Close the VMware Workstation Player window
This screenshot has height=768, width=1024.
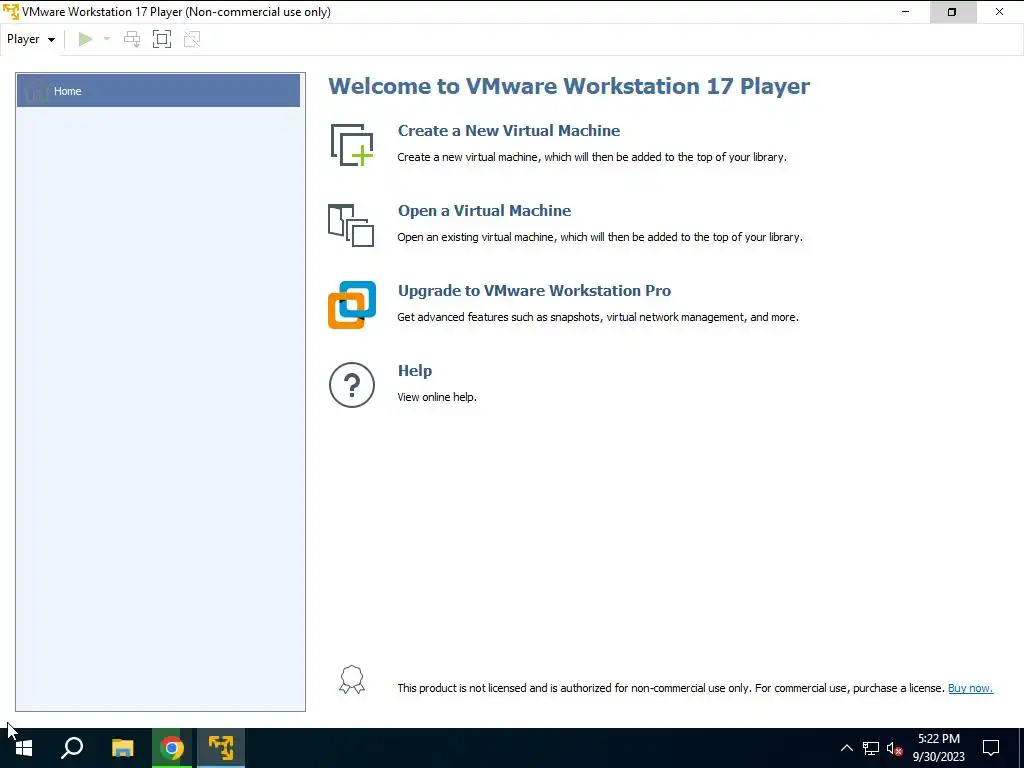999,12
